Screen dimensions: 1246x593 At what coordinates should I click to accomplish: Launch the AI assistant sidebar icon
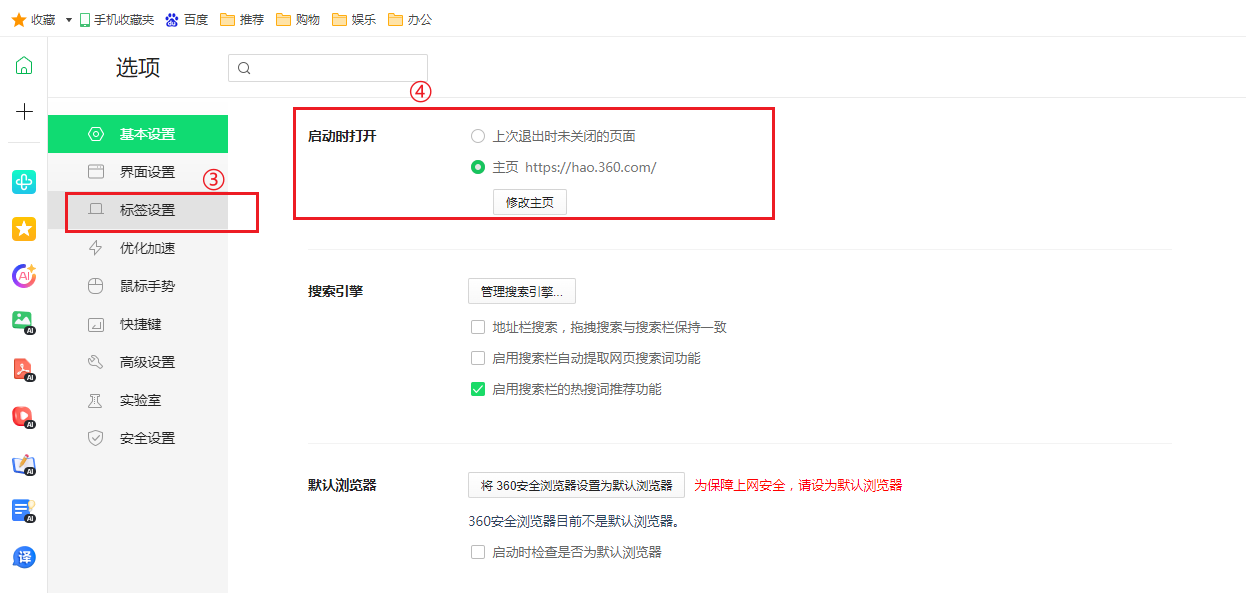coord(23,275)
